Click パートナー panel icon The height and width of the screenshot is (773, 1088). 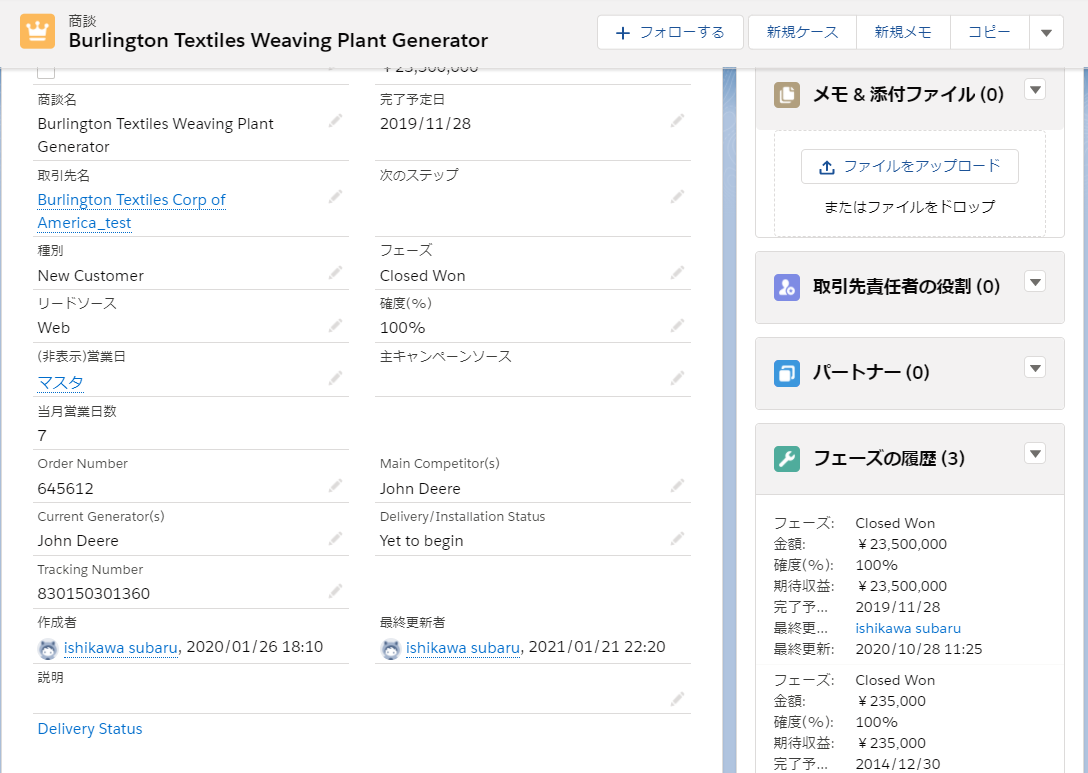(x=787, y=373)
